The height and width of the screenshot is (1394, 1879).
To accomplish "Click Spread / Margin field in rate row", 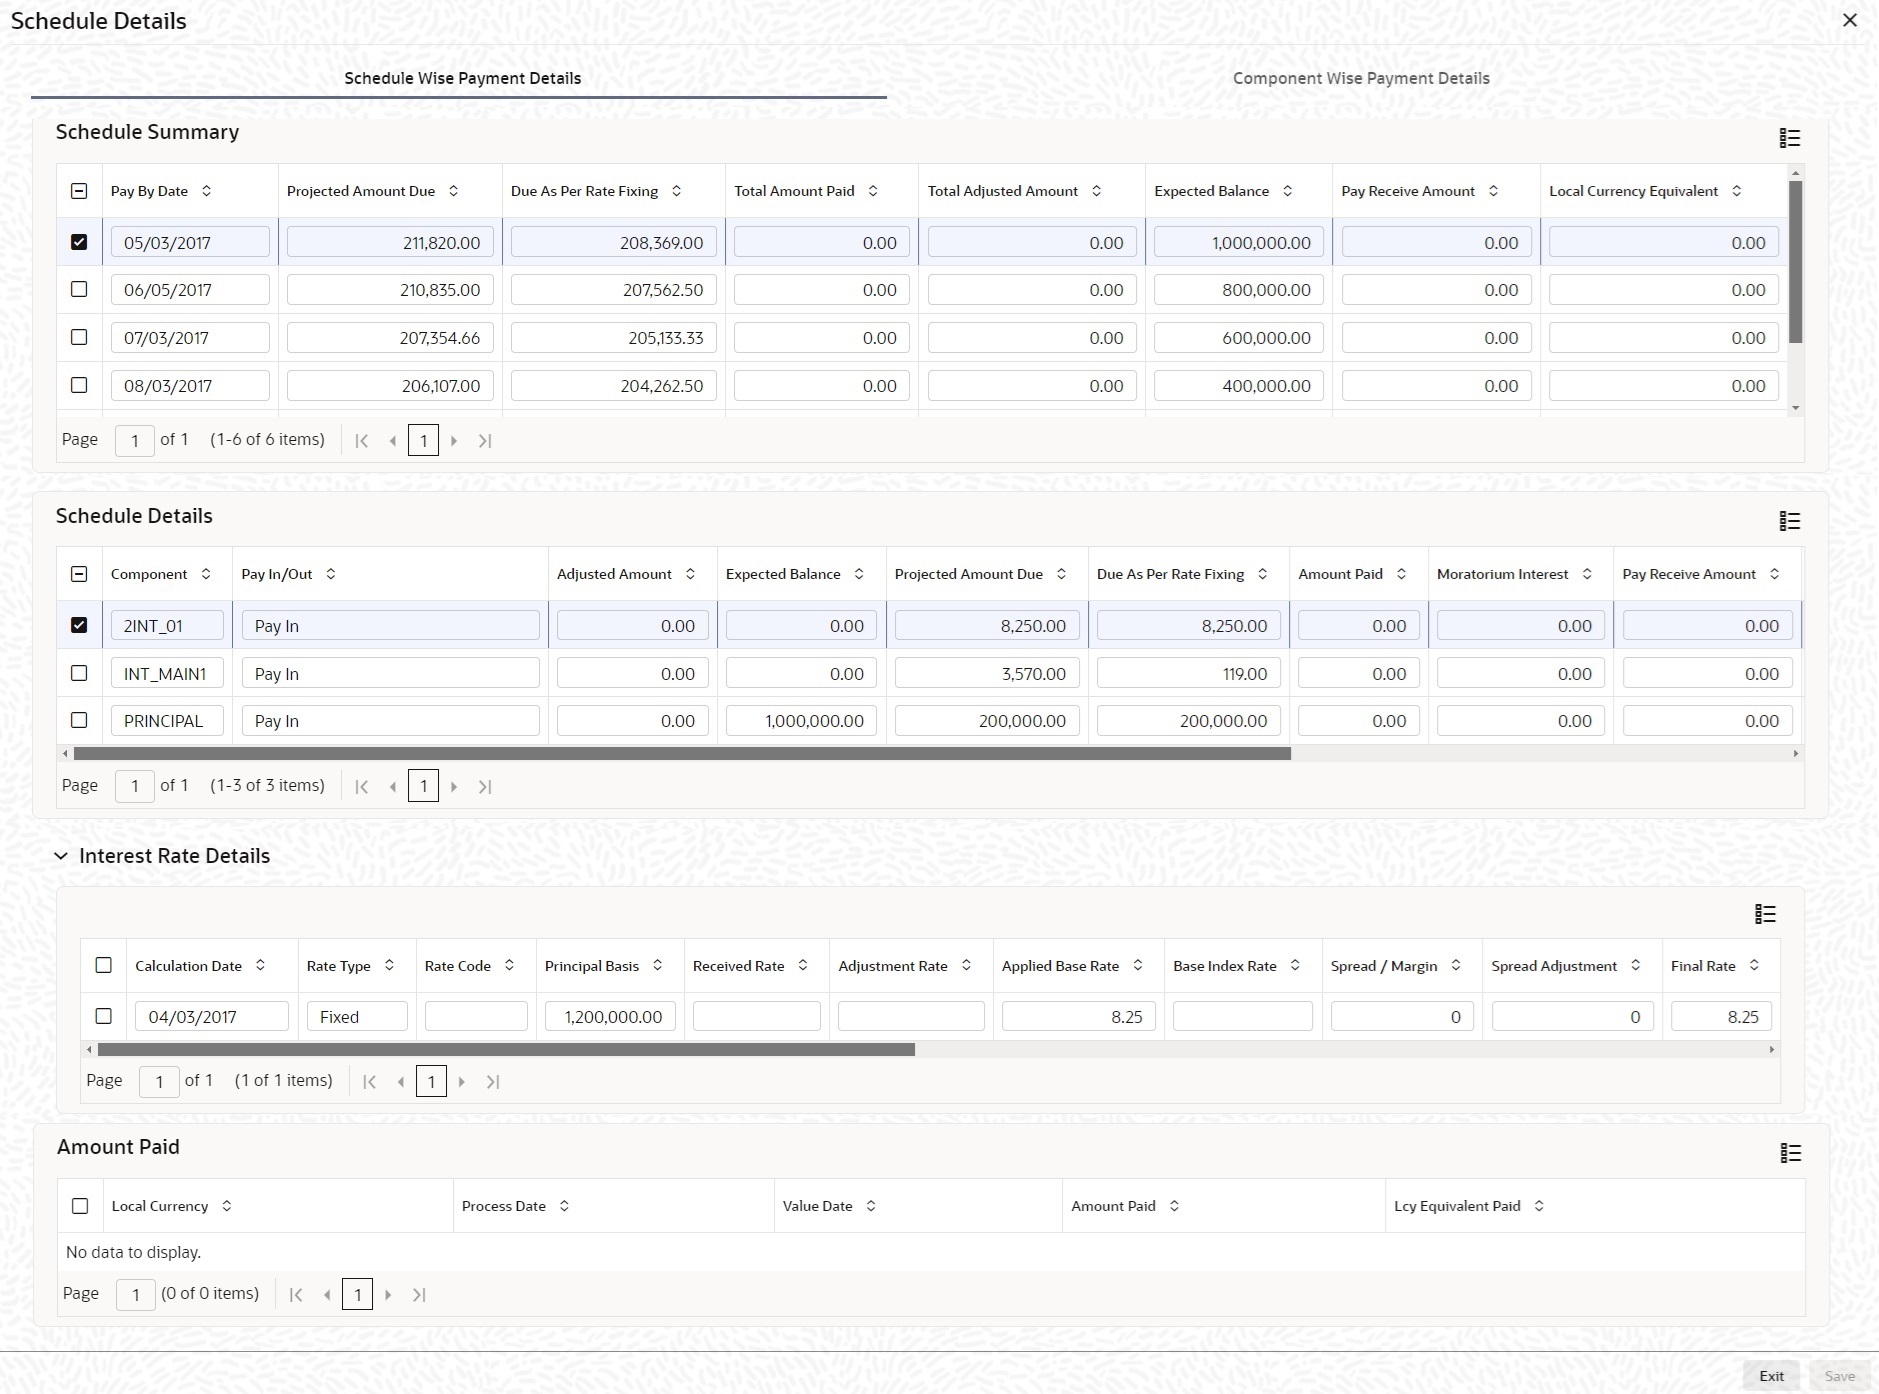I will [x=1402, y=1016].
